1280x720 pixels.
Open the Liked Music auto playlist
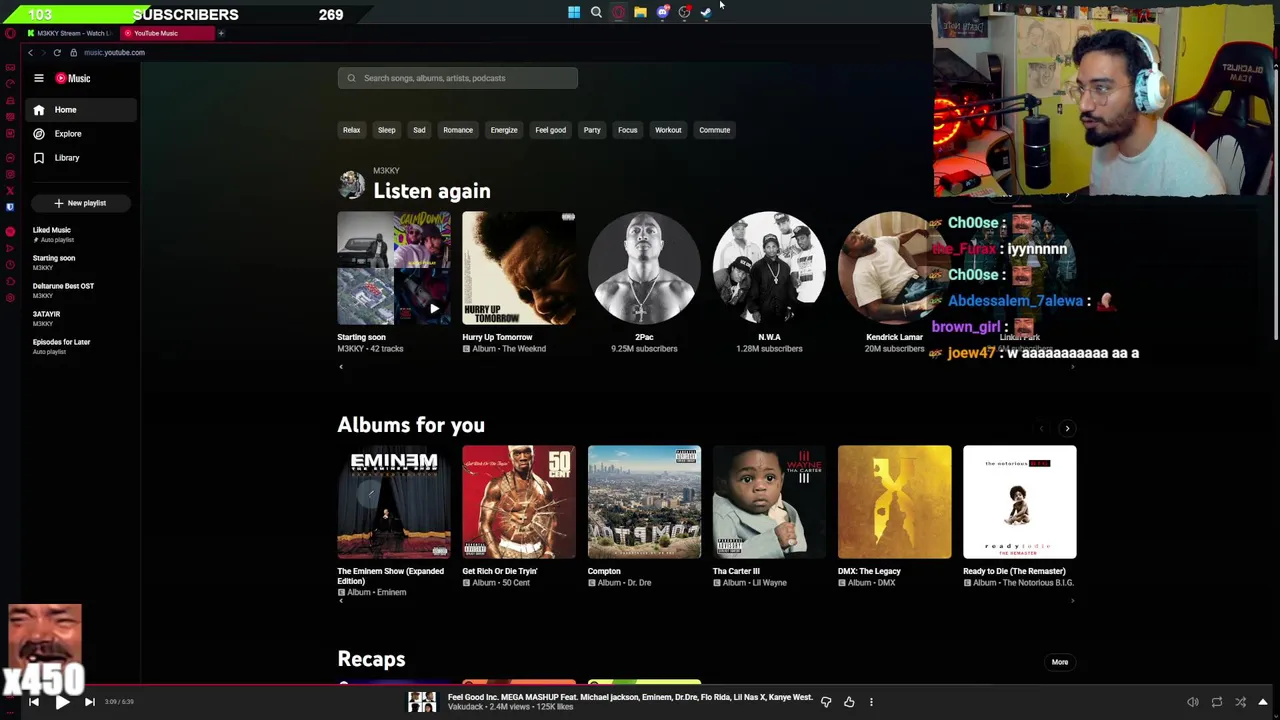click(52, 234)
